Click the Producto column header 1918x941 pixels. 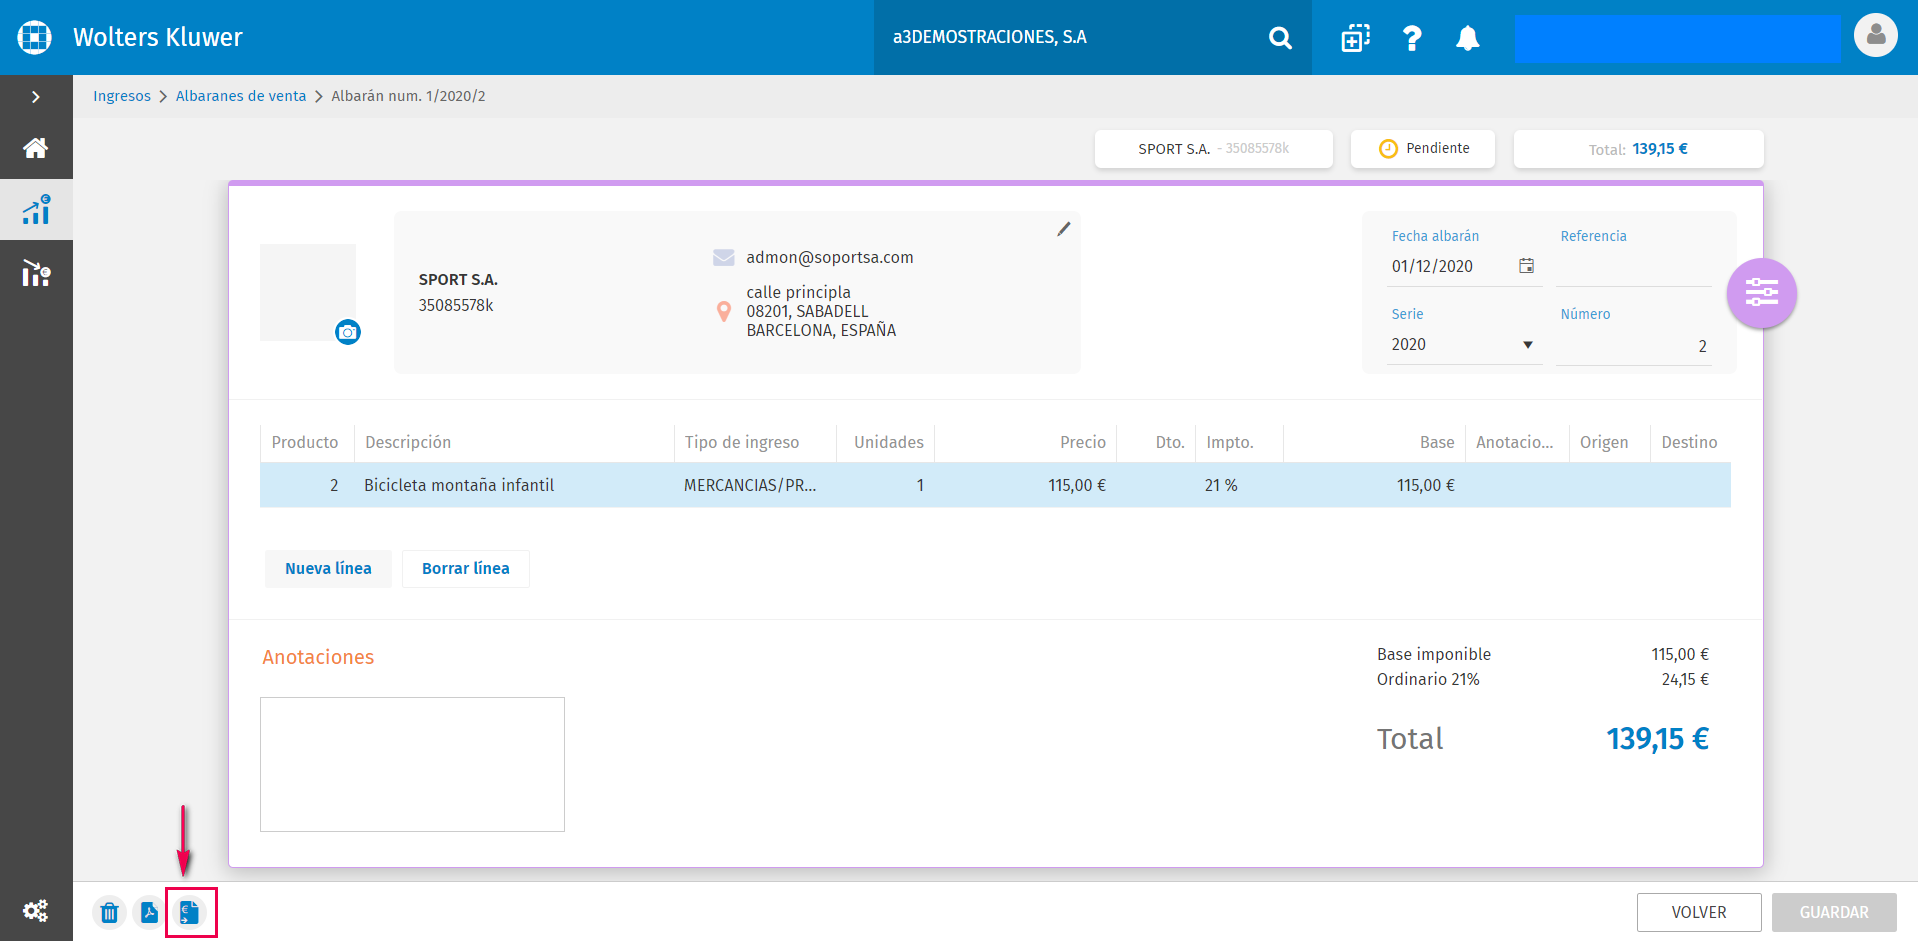[305, 442]
